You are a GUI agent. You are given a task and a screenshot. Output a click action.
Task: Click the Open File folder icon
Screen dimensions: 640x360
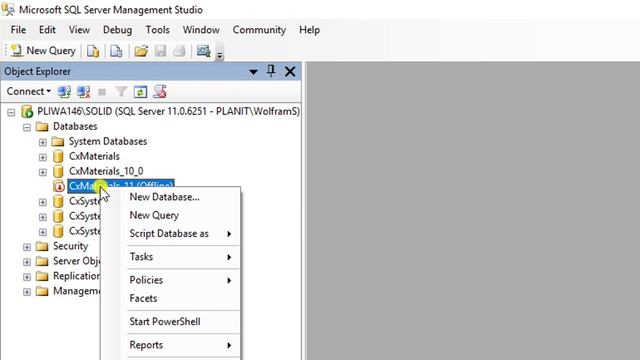pyautogui.click(x=141, y=51)
